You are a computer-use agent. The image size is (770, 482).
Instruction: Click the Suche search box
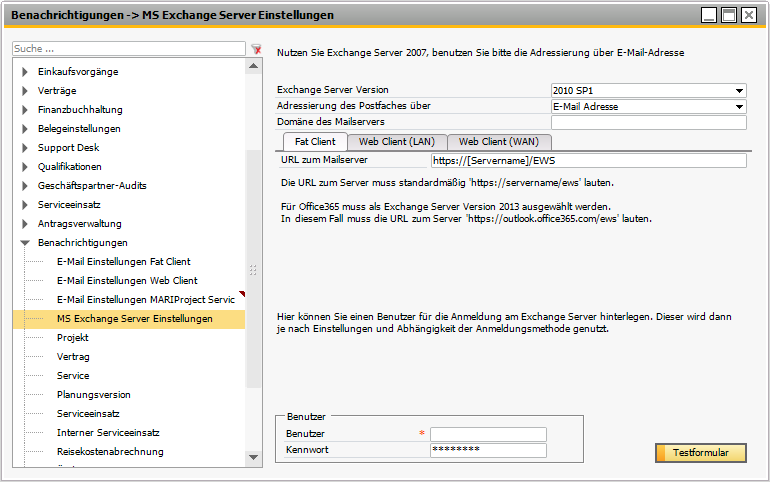[x=128, y=48]
